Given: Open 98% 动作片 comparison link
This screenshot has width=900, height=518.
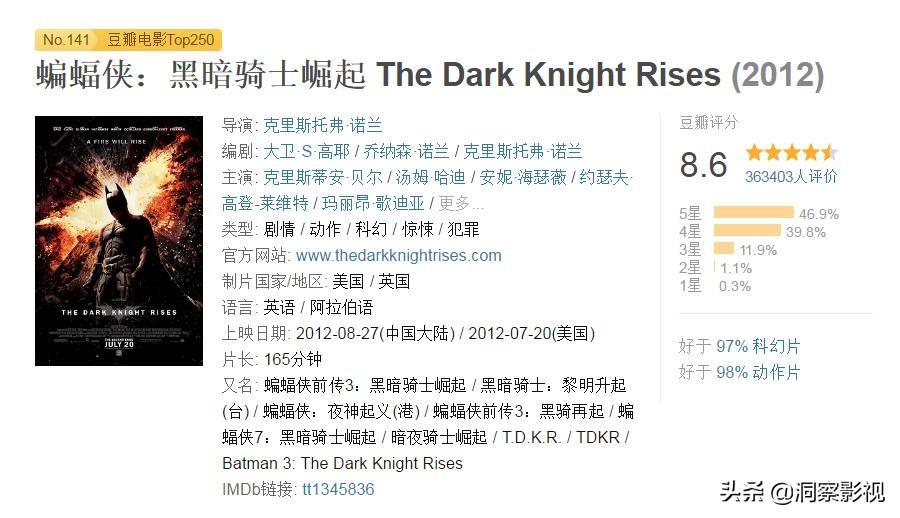Looking at the screenshot, I should point(758,372).
